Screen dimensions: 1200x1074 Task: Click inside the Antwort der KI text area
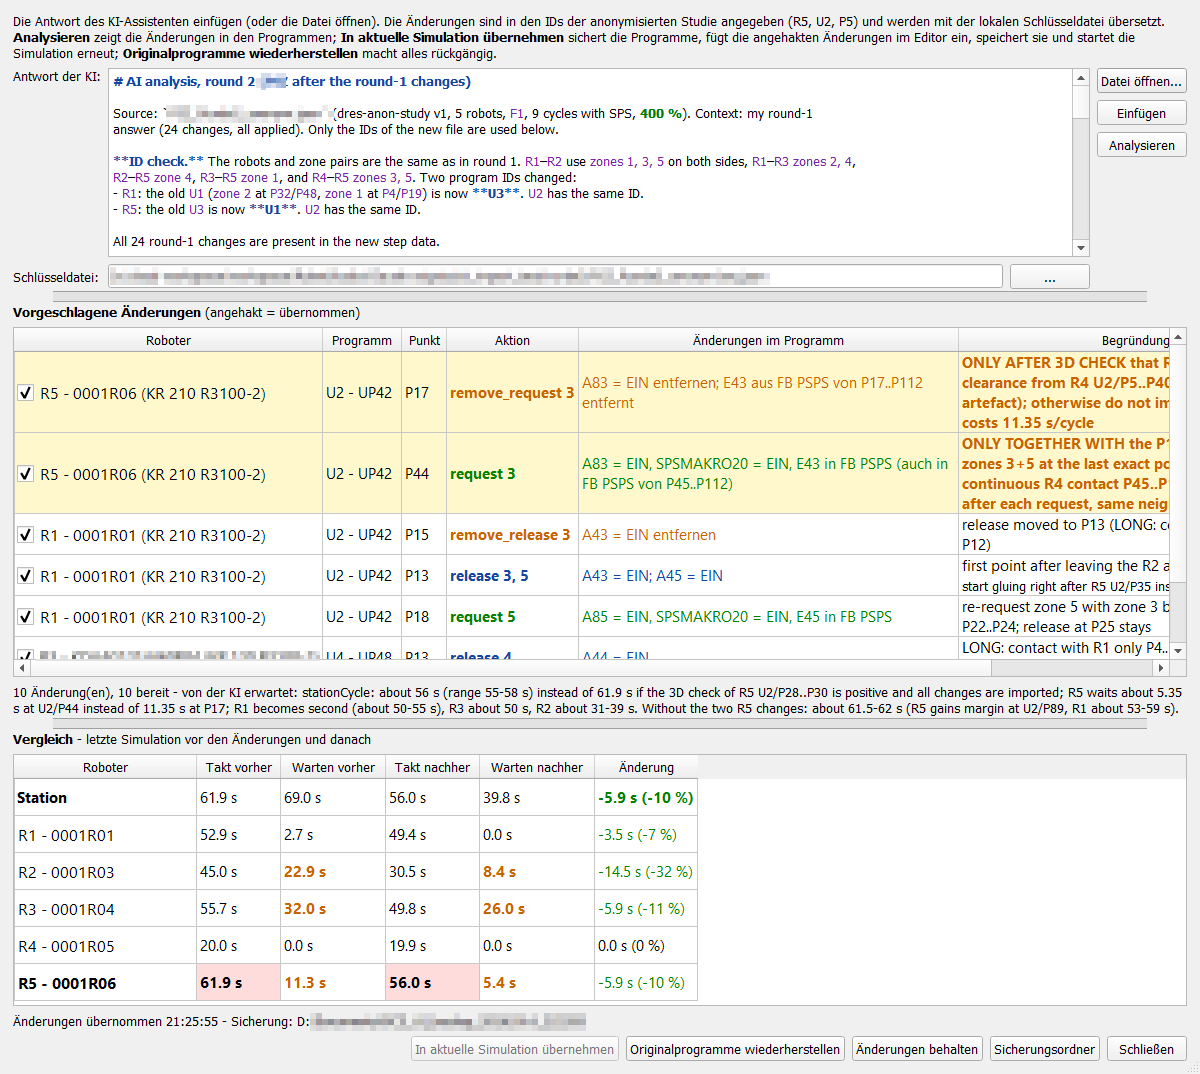click(590, 162)
